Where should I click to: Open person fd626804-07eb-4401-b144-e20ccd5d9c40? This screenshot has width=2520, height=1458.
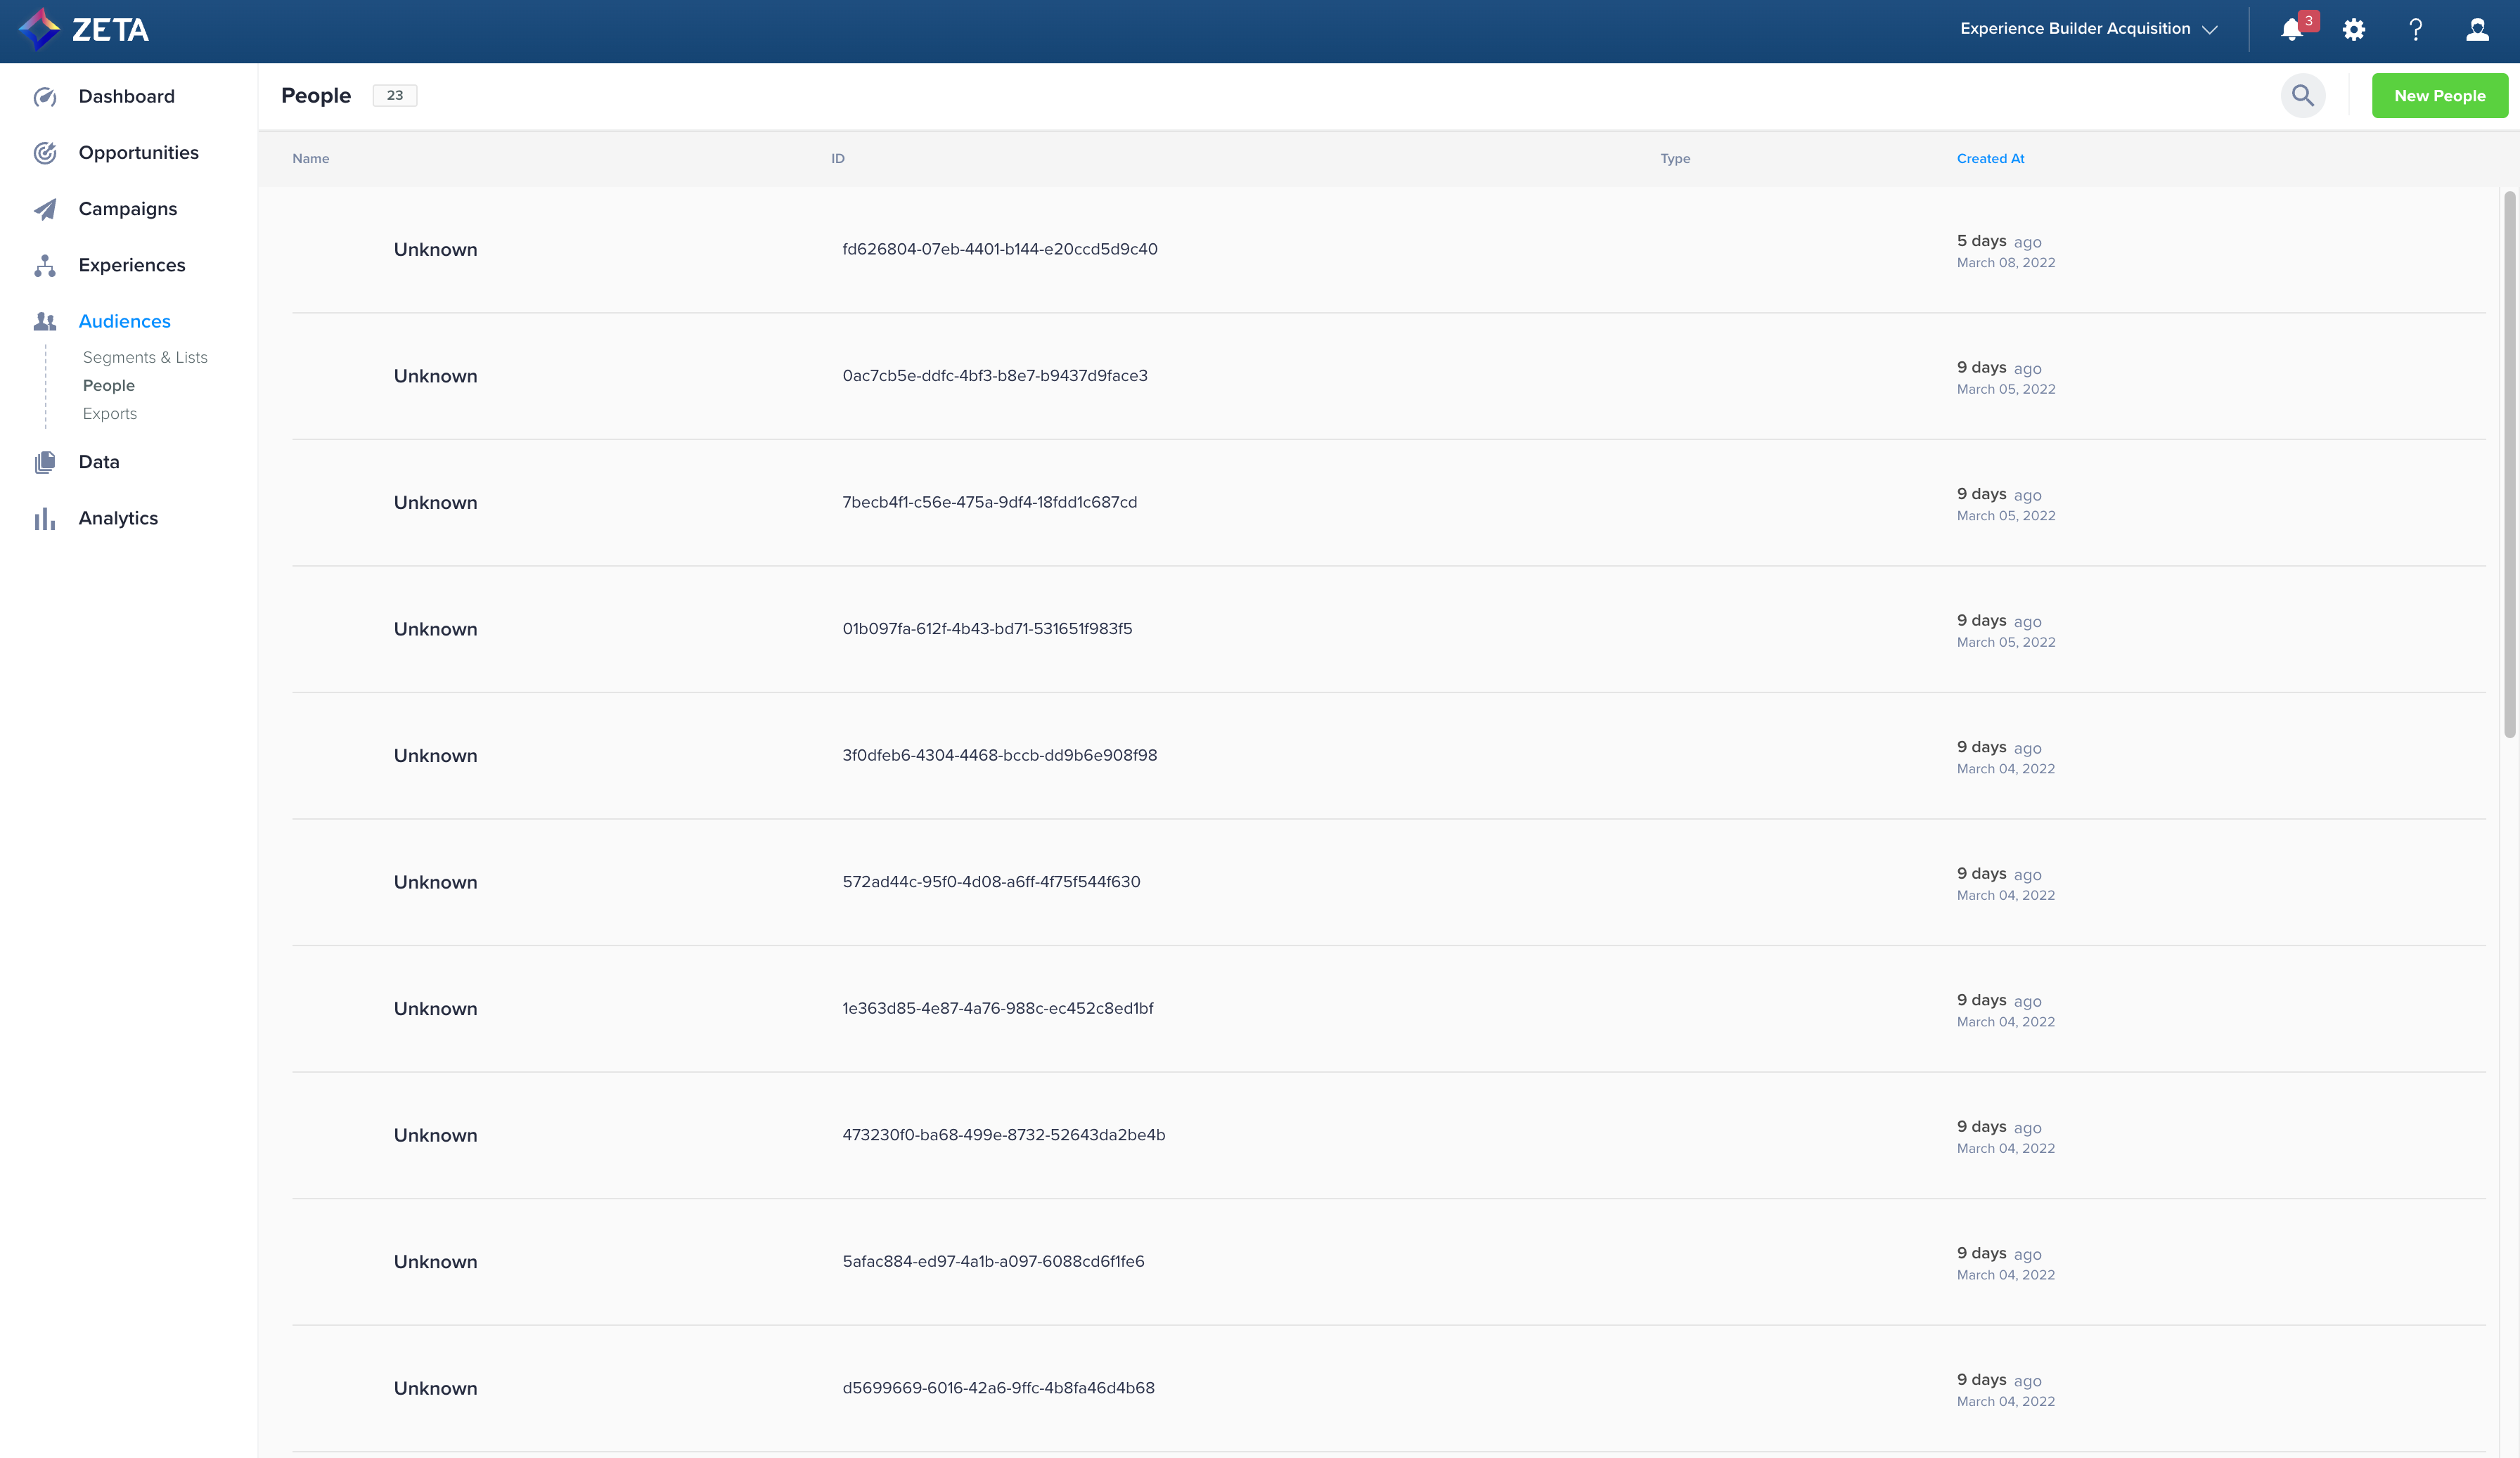tap(999, 249)
